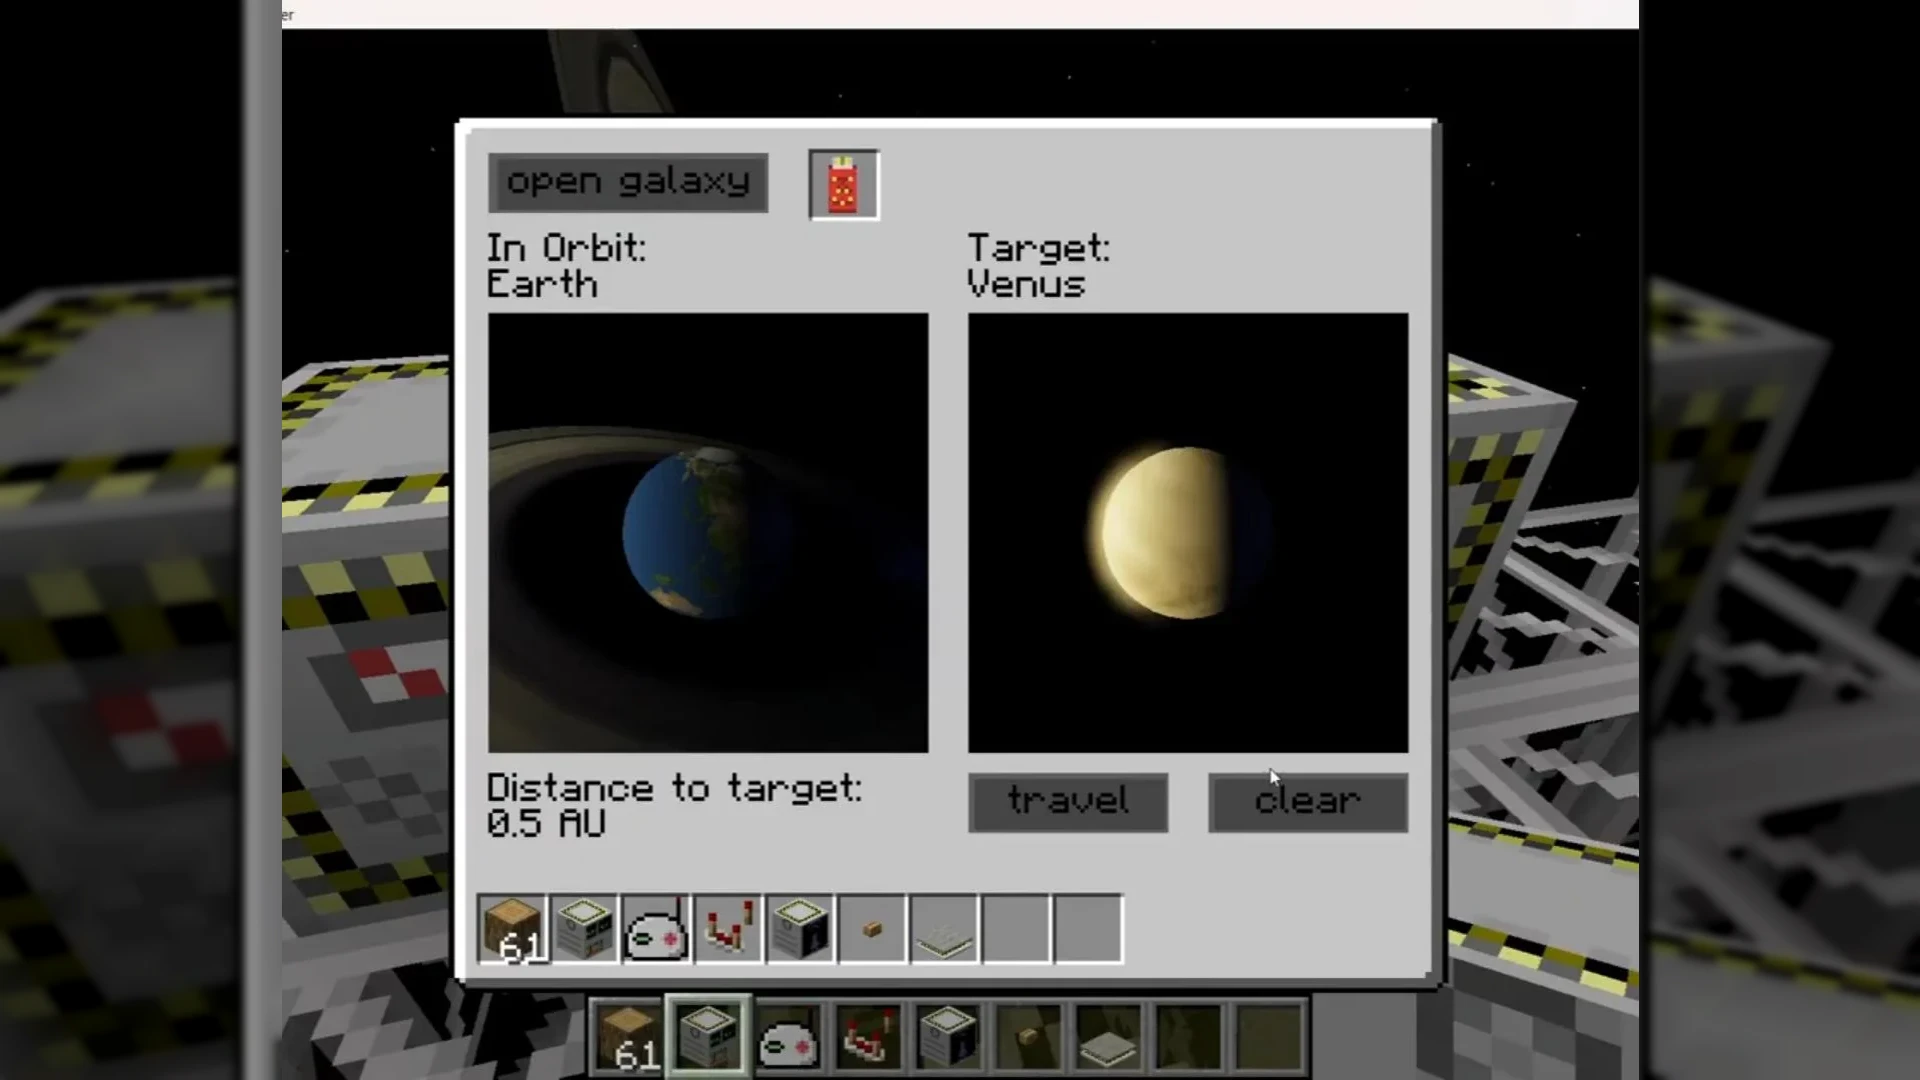Click the red fuel cartridge slot above the GUI

click(x=842, y=184)
